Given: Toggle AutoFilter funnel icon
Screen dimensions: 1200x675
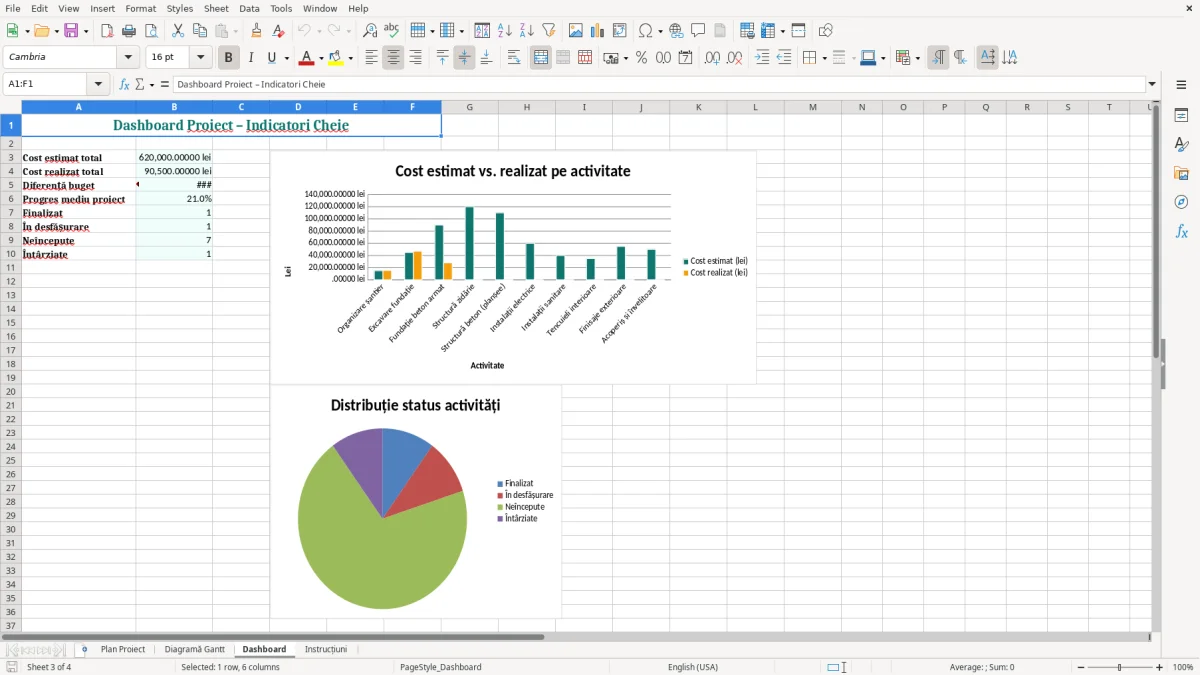Looking at the screenshot, I should click(549, 31).
